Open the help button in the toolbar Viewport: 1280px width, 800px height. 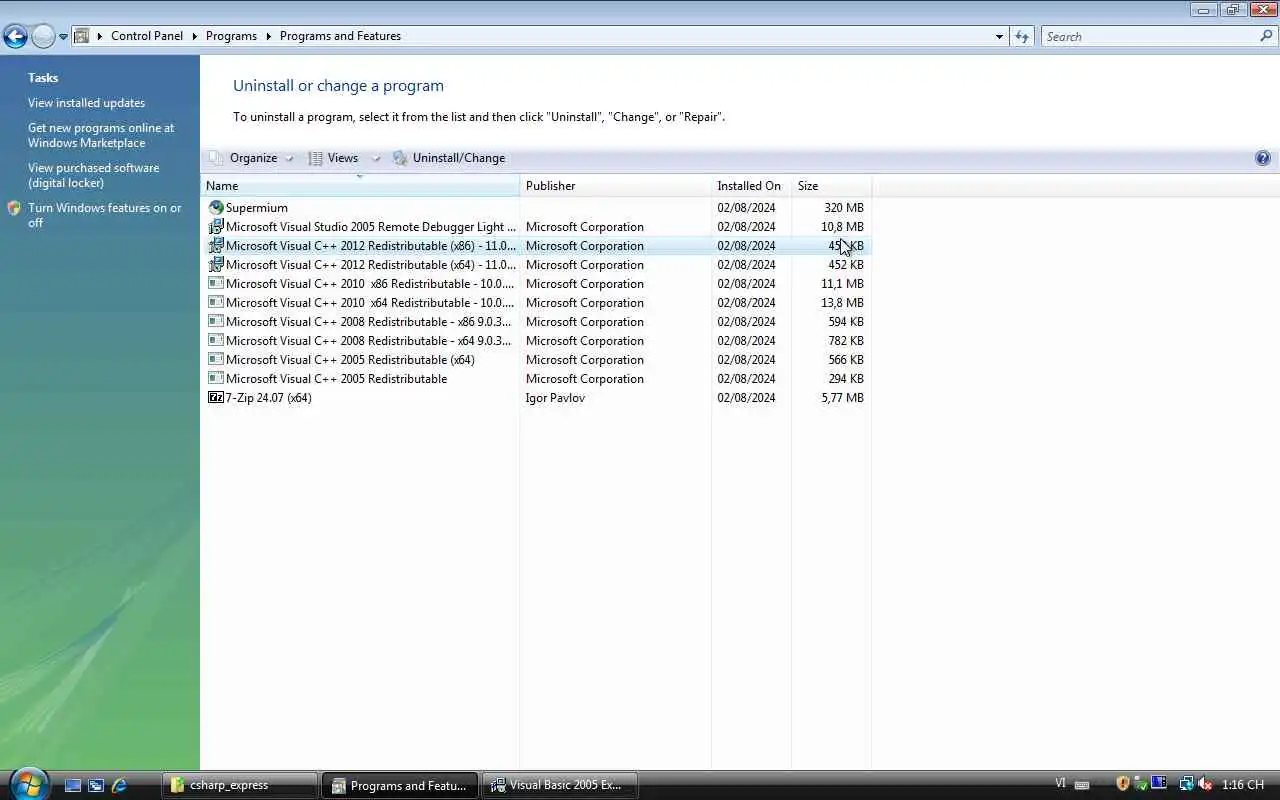tap(1262, 158)
